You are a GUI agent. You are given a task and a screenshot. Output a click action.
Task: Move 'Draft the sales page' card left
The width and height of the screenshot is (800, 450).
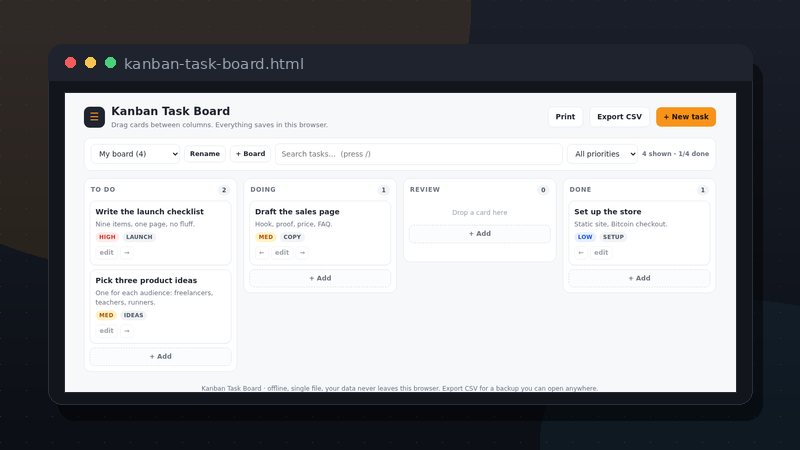(x=262, y=253)
